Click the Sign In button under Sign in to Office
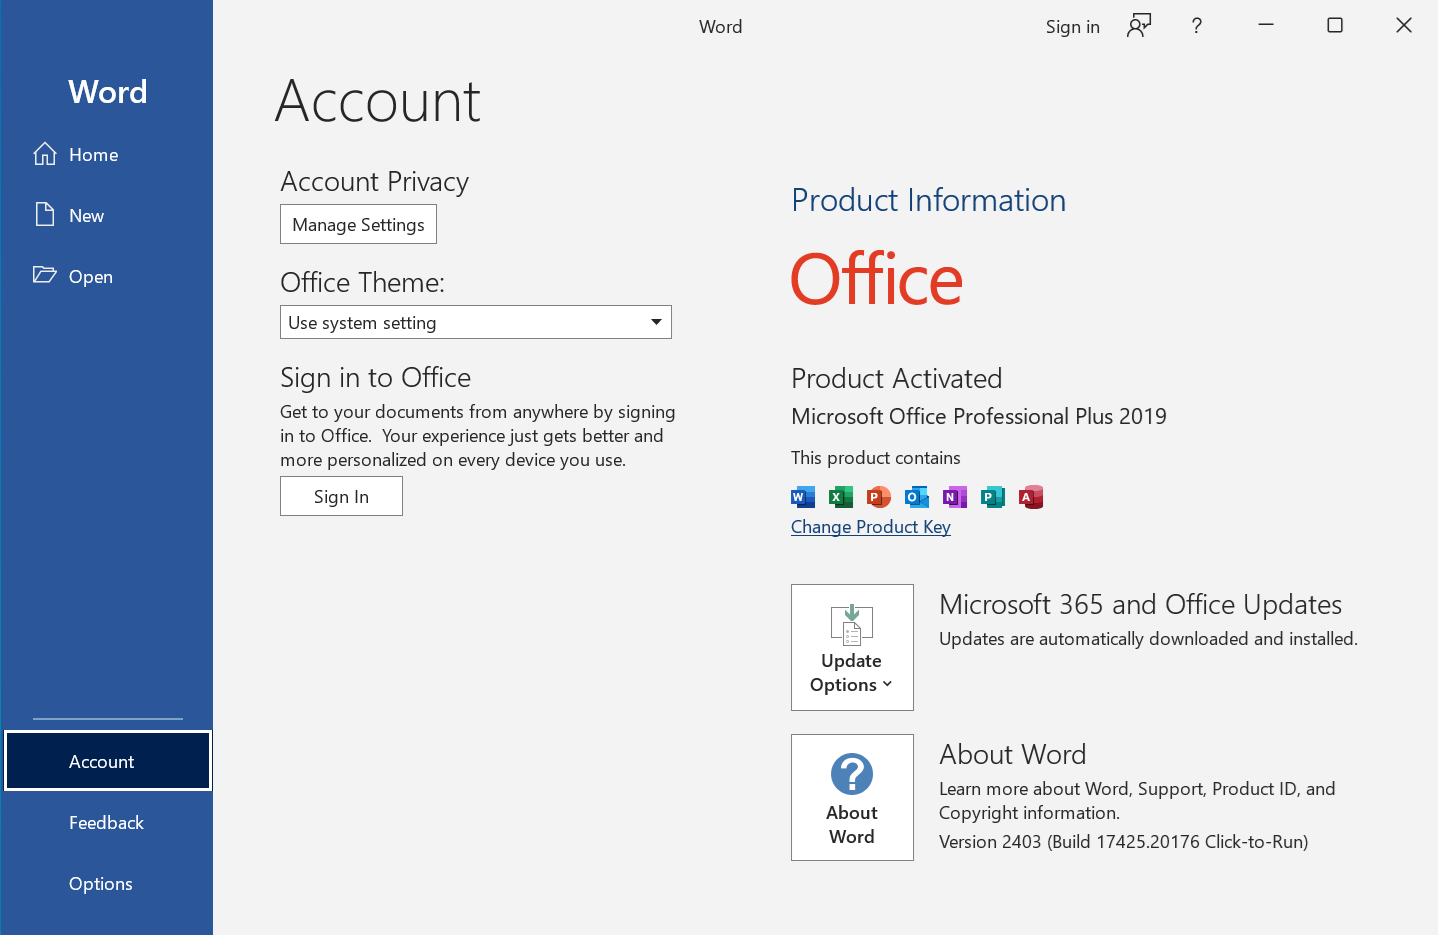 (x=341, y=496)
